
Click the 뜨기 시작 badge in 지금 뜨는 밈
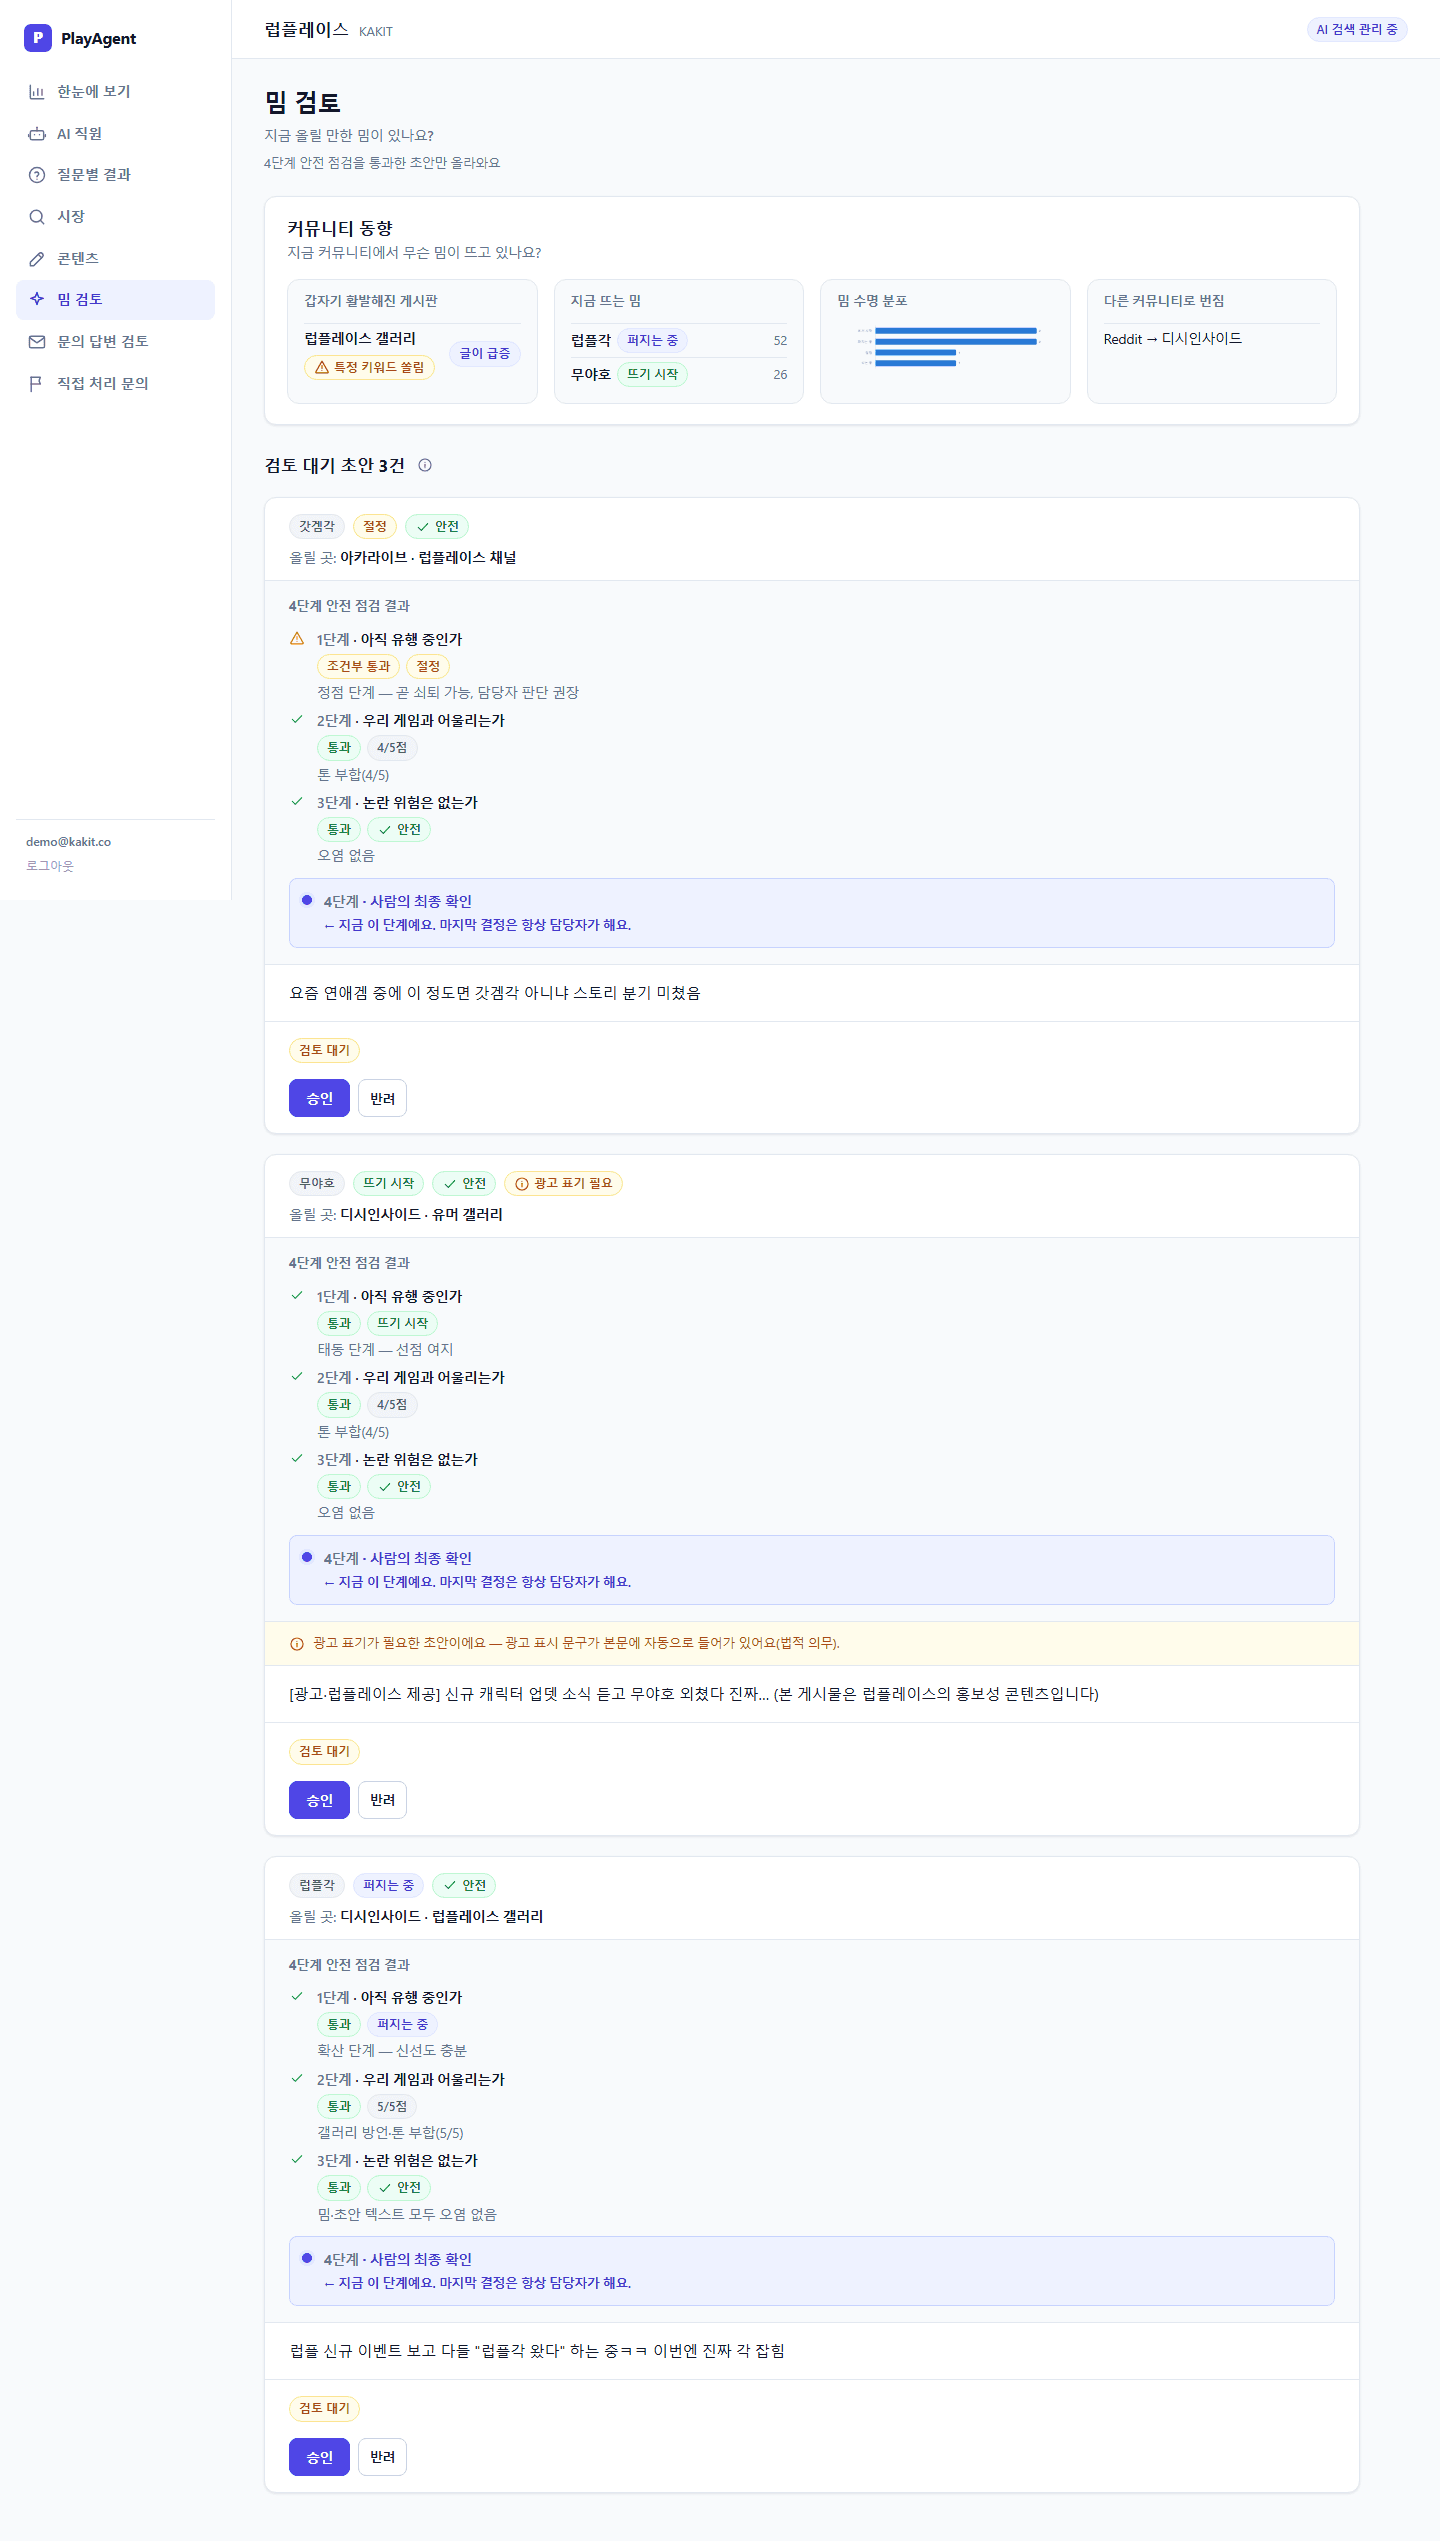point(652,375)
